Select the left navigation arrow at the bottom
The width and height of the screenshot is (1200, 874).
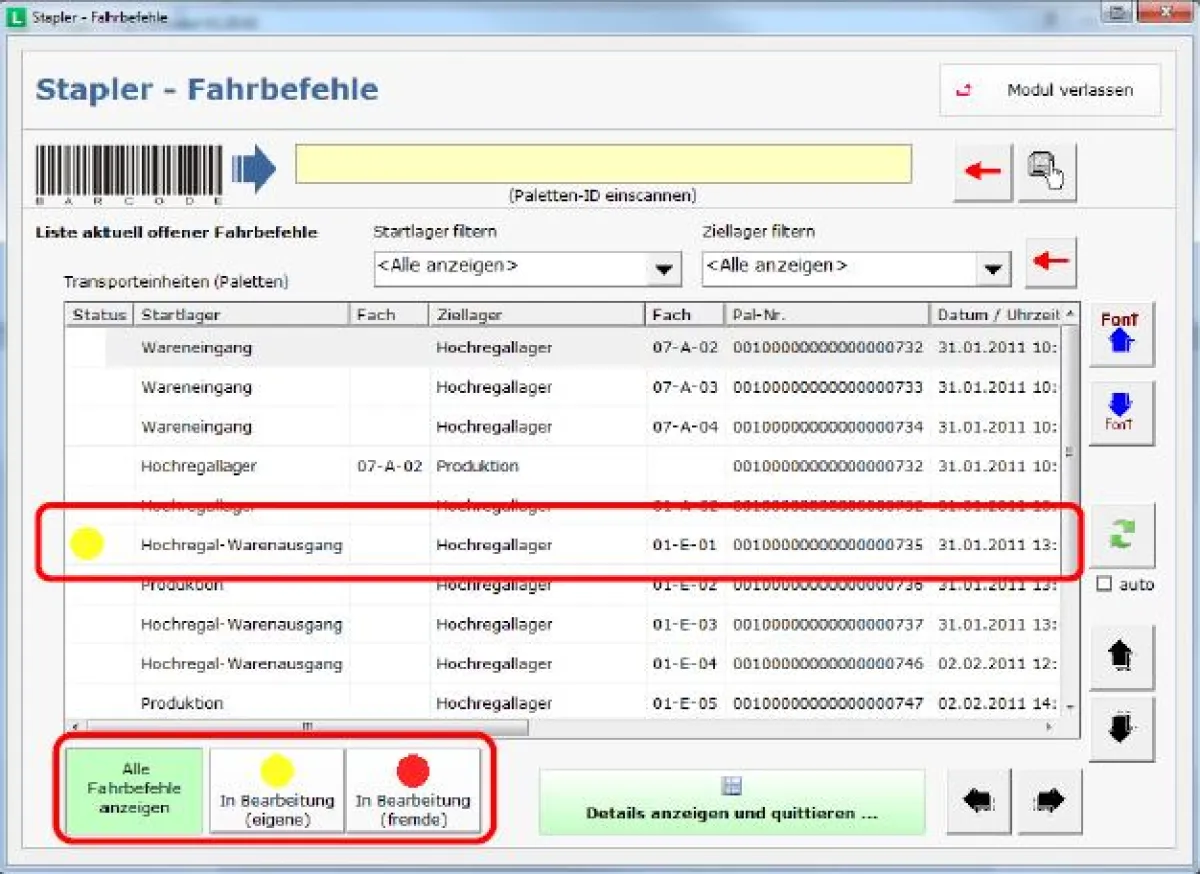pos(978,800)
